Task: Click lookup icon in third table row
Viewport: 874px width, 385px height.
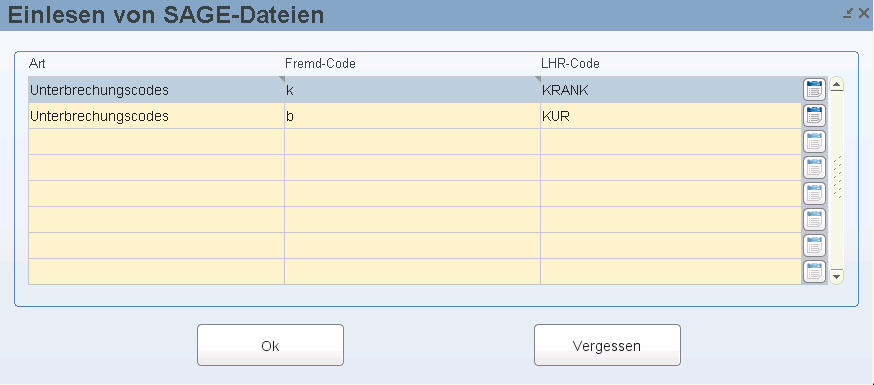Action: pyautogui.click(x=814, y=142)
